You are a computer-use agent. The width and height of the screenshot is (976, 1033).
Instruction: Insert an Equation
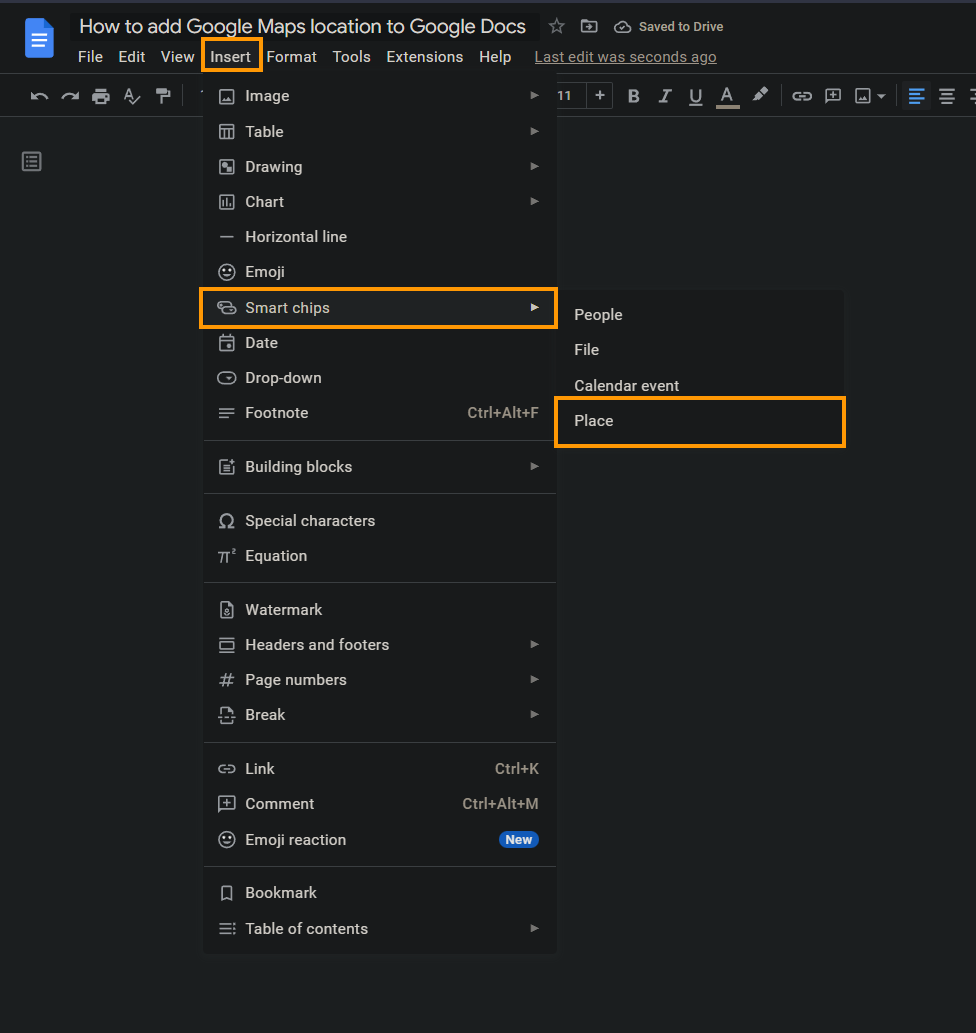[380, 555]
